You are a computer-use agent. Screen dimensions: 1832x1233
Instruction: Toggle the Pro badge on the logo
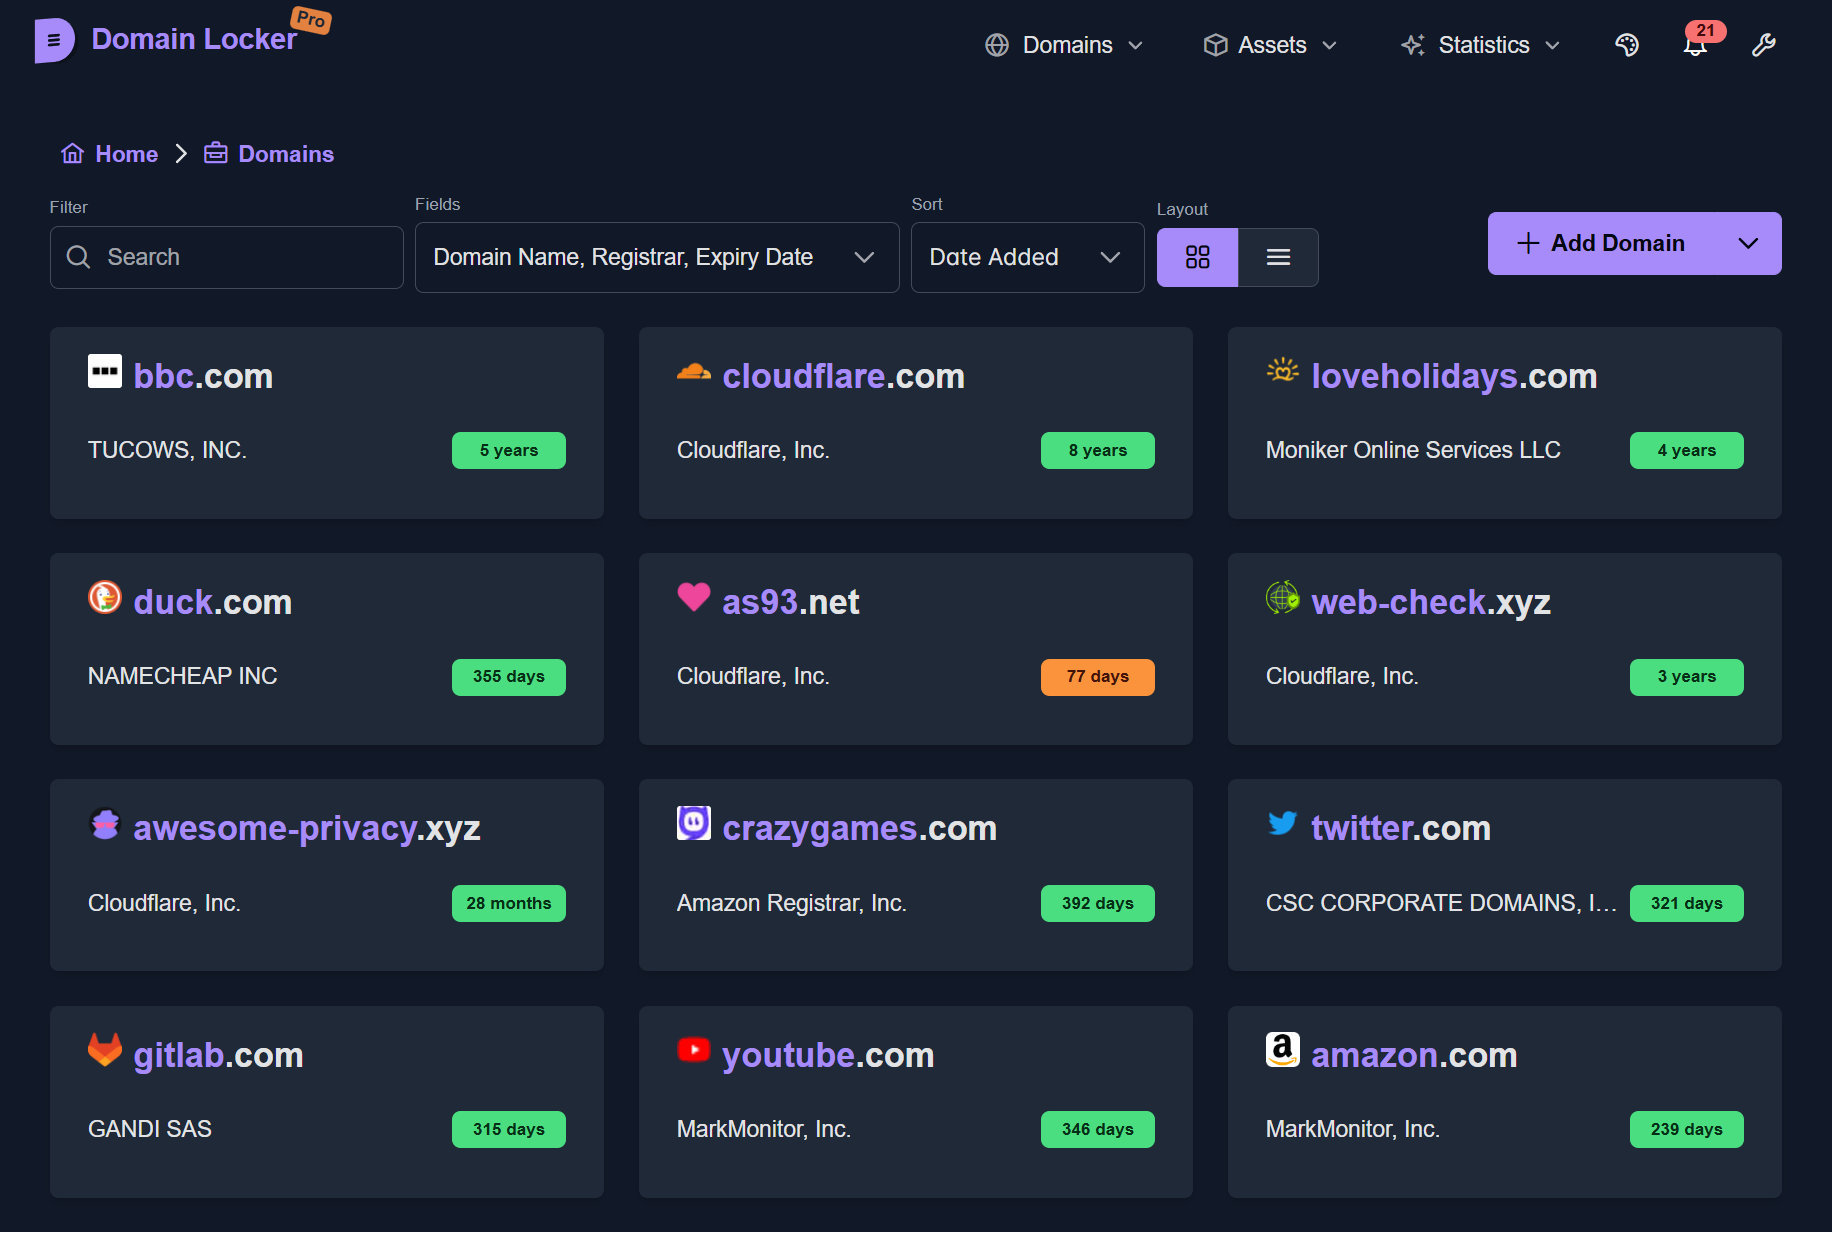(x=310, y=20)
